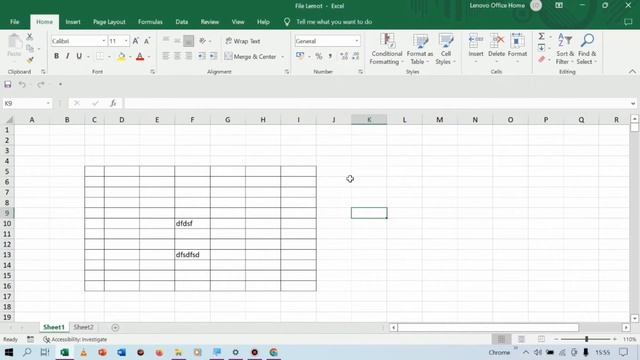Open the font size dropdown

point(126,41)
